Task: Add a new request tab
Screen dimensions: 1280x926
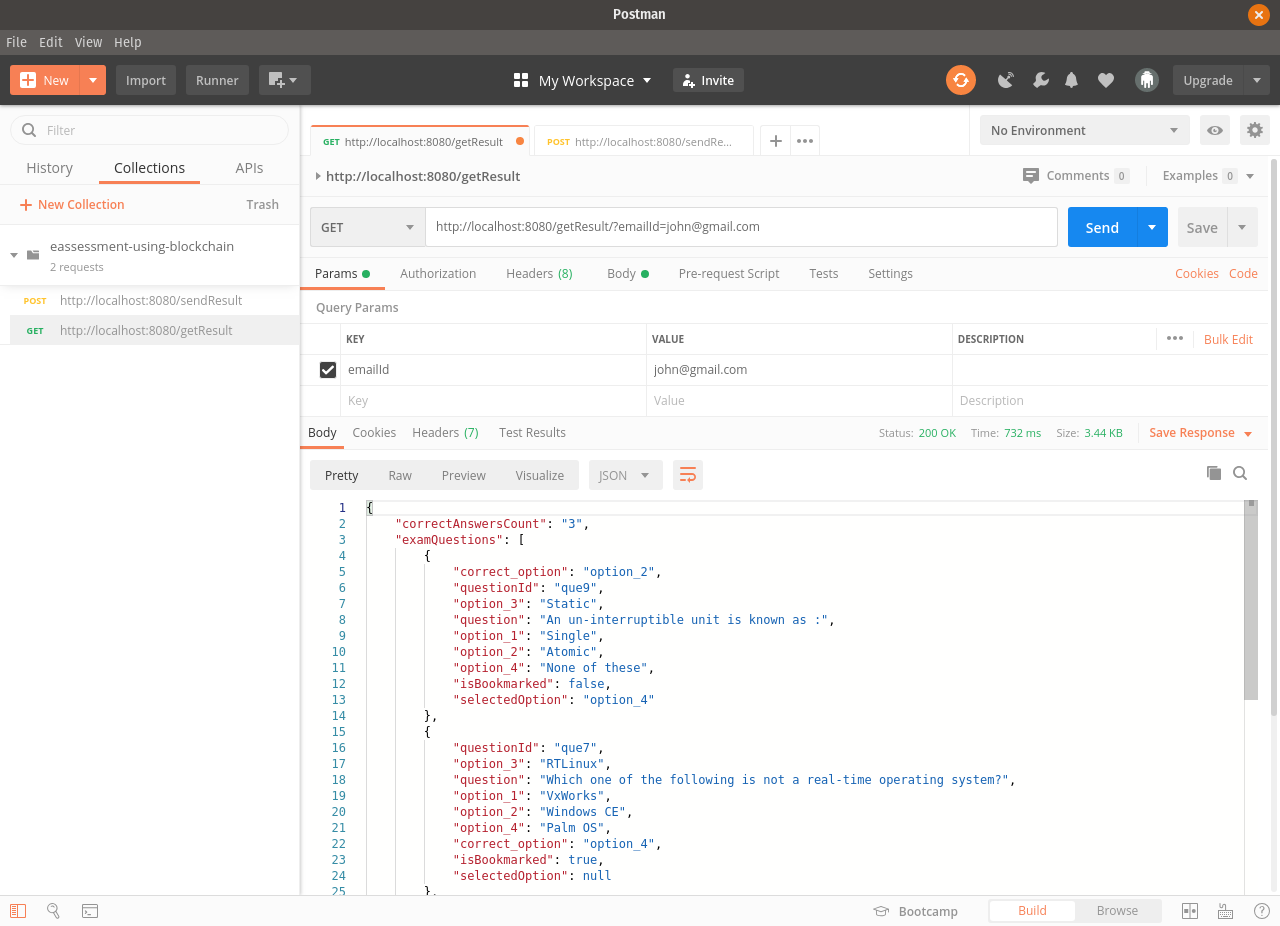Action: (x=775, y=141)
